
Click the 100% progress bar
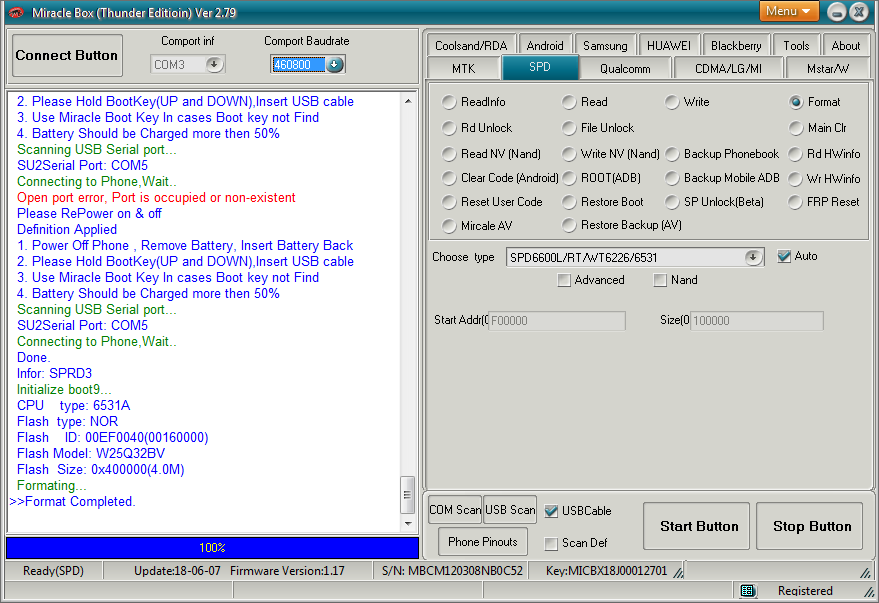pyautogui.click(x=212, y=548)
